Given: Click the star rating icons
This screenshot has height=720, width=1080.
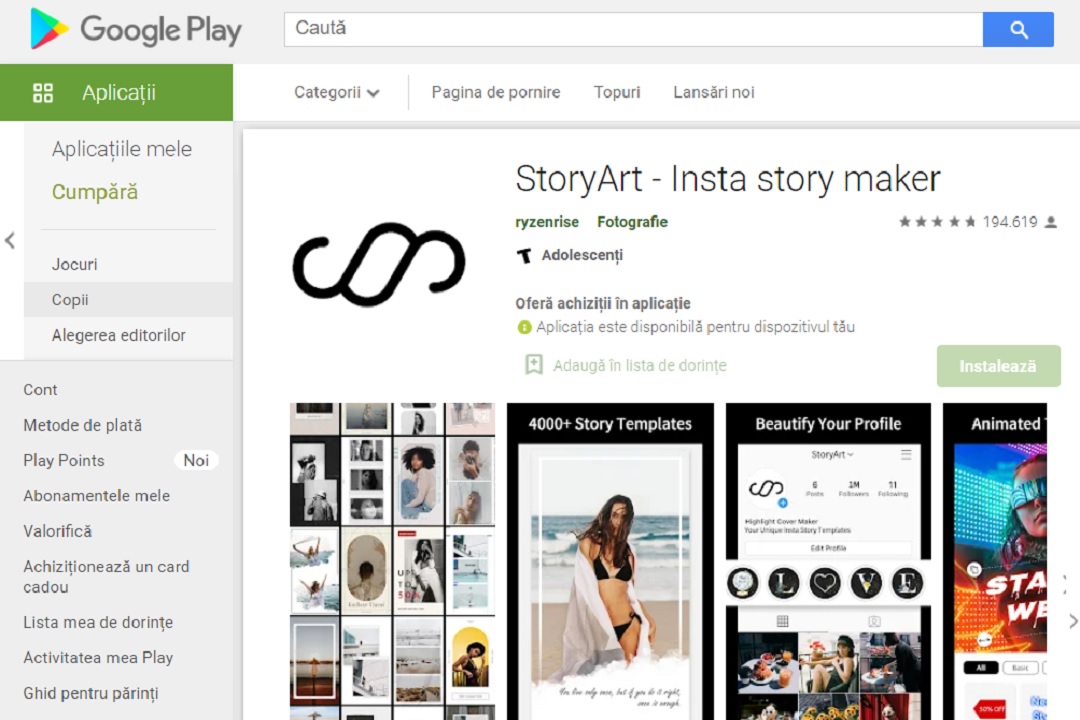Looking at the screenshot, I should pyautogui.click(x=937, y=222).
